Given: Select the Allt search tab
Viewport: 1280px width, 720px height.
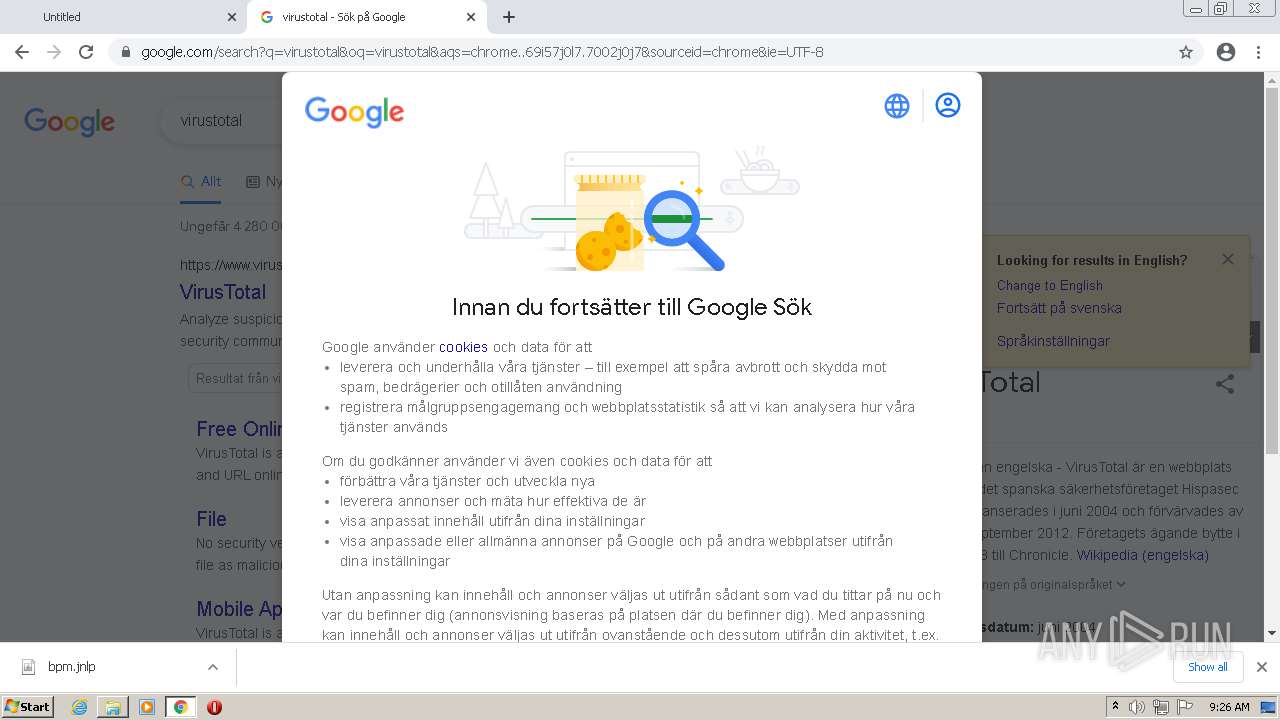Looking at the screenshot, I should [201, 181].
